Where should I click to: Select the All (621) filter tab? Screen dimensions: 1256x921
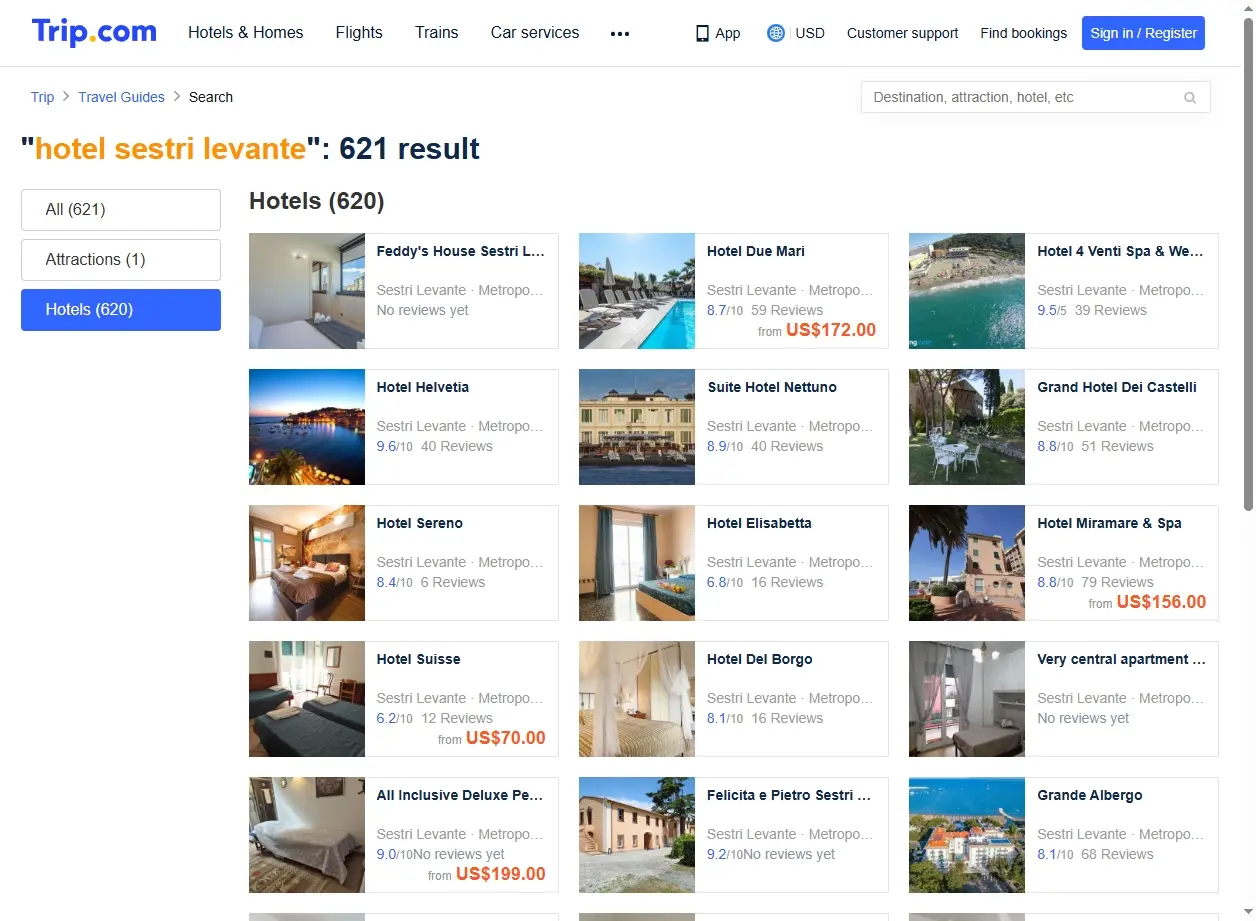[x=121, y=210]
